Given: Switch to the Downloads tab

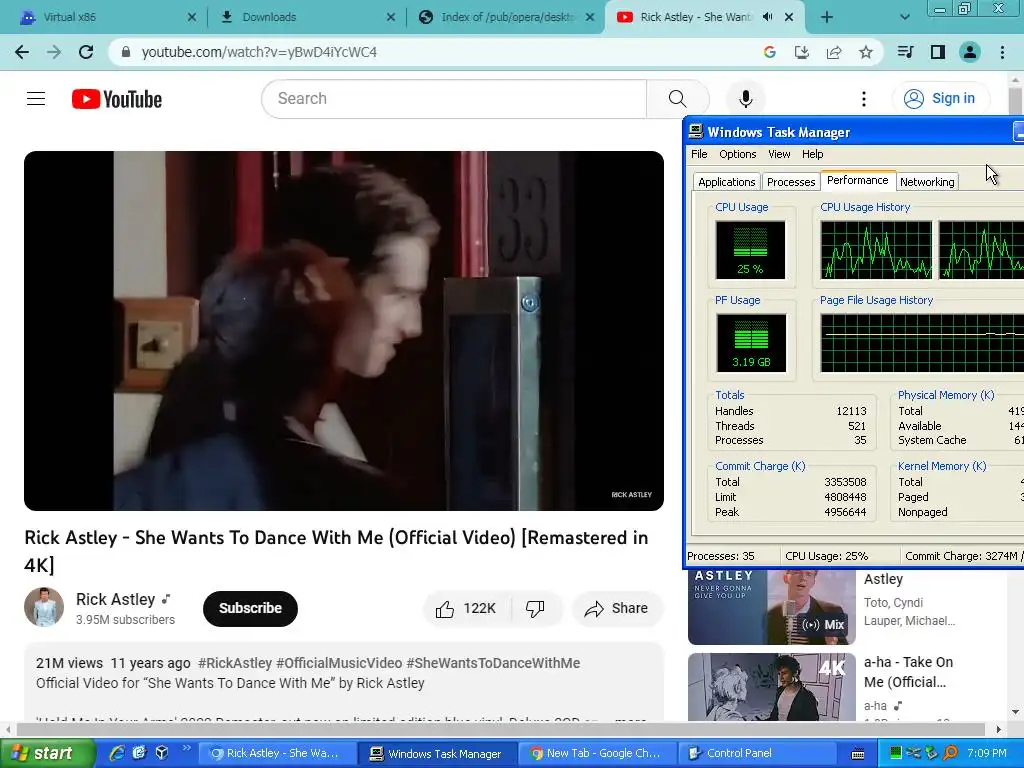Looking at the screenshot, I should coord(307,17).
